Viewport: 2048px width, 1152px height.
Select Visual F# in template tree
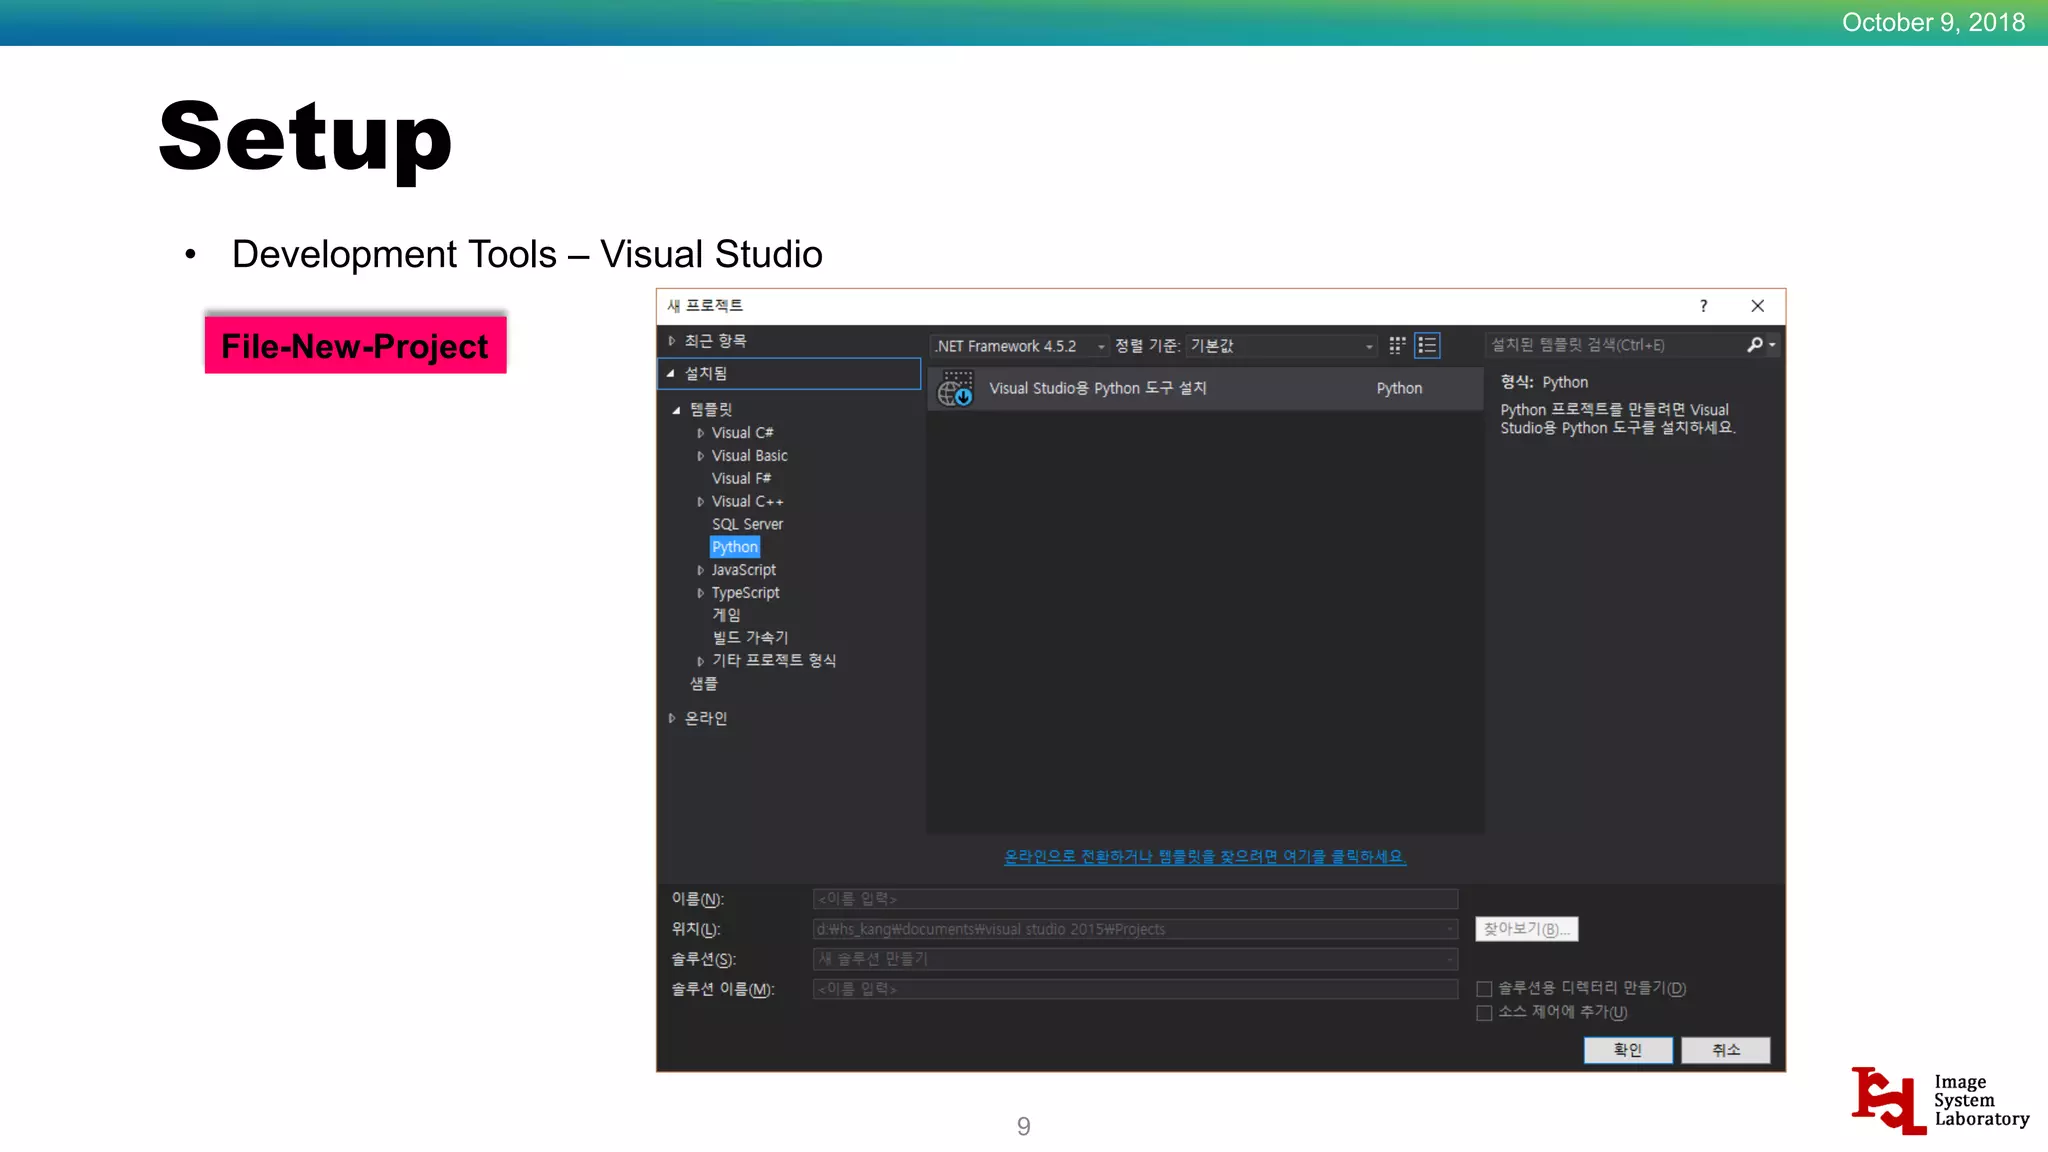(741, 479)
